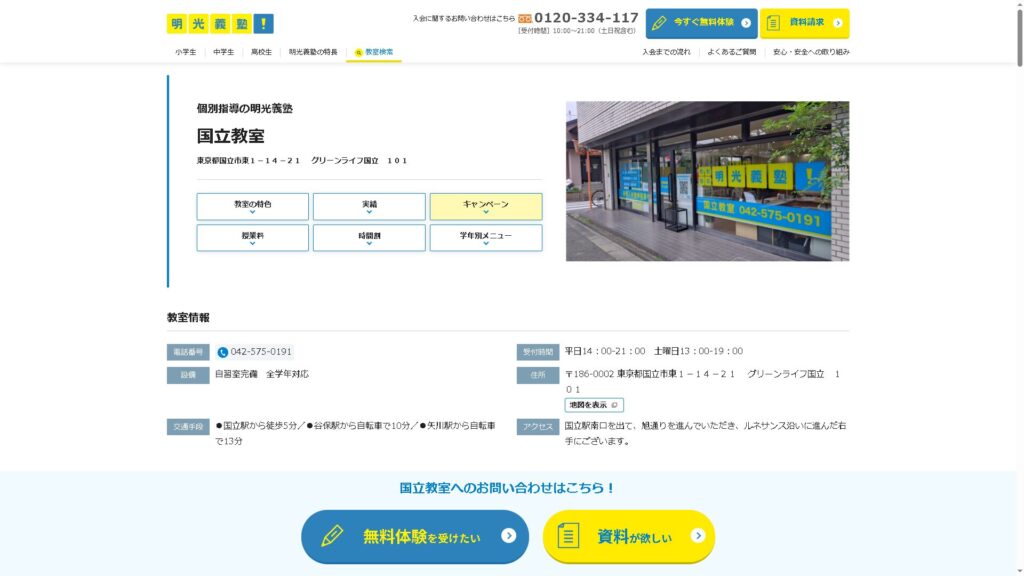Open the 学年別メニュー section
The width and height of the screenshot is (1024, 576).
486,238
